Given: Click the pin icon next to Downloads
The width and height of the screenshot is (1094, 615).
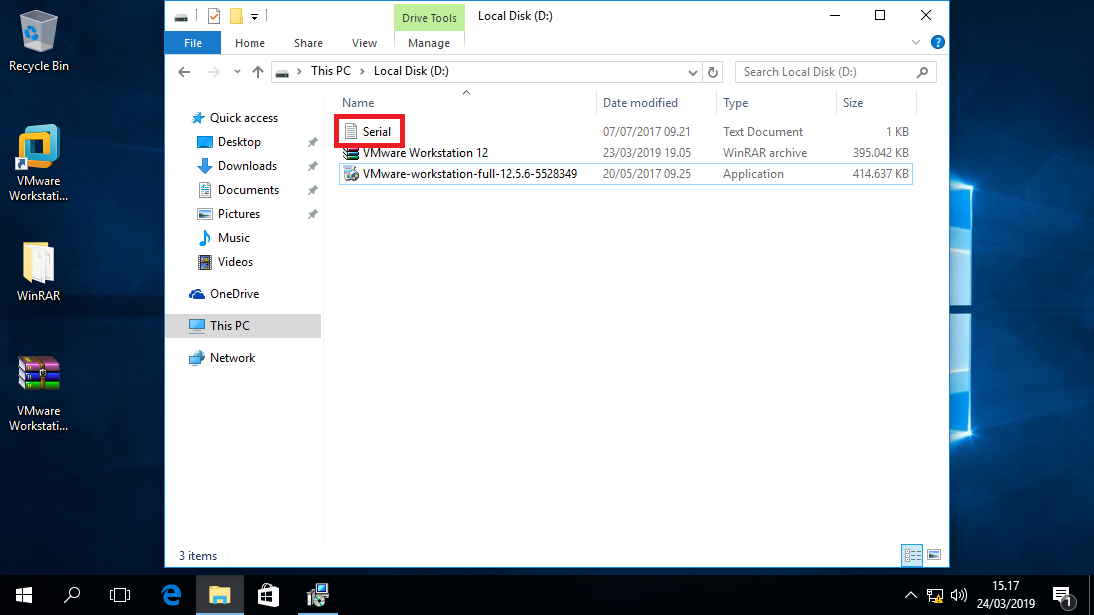Looking at the screenshot, I should point(313,166).
